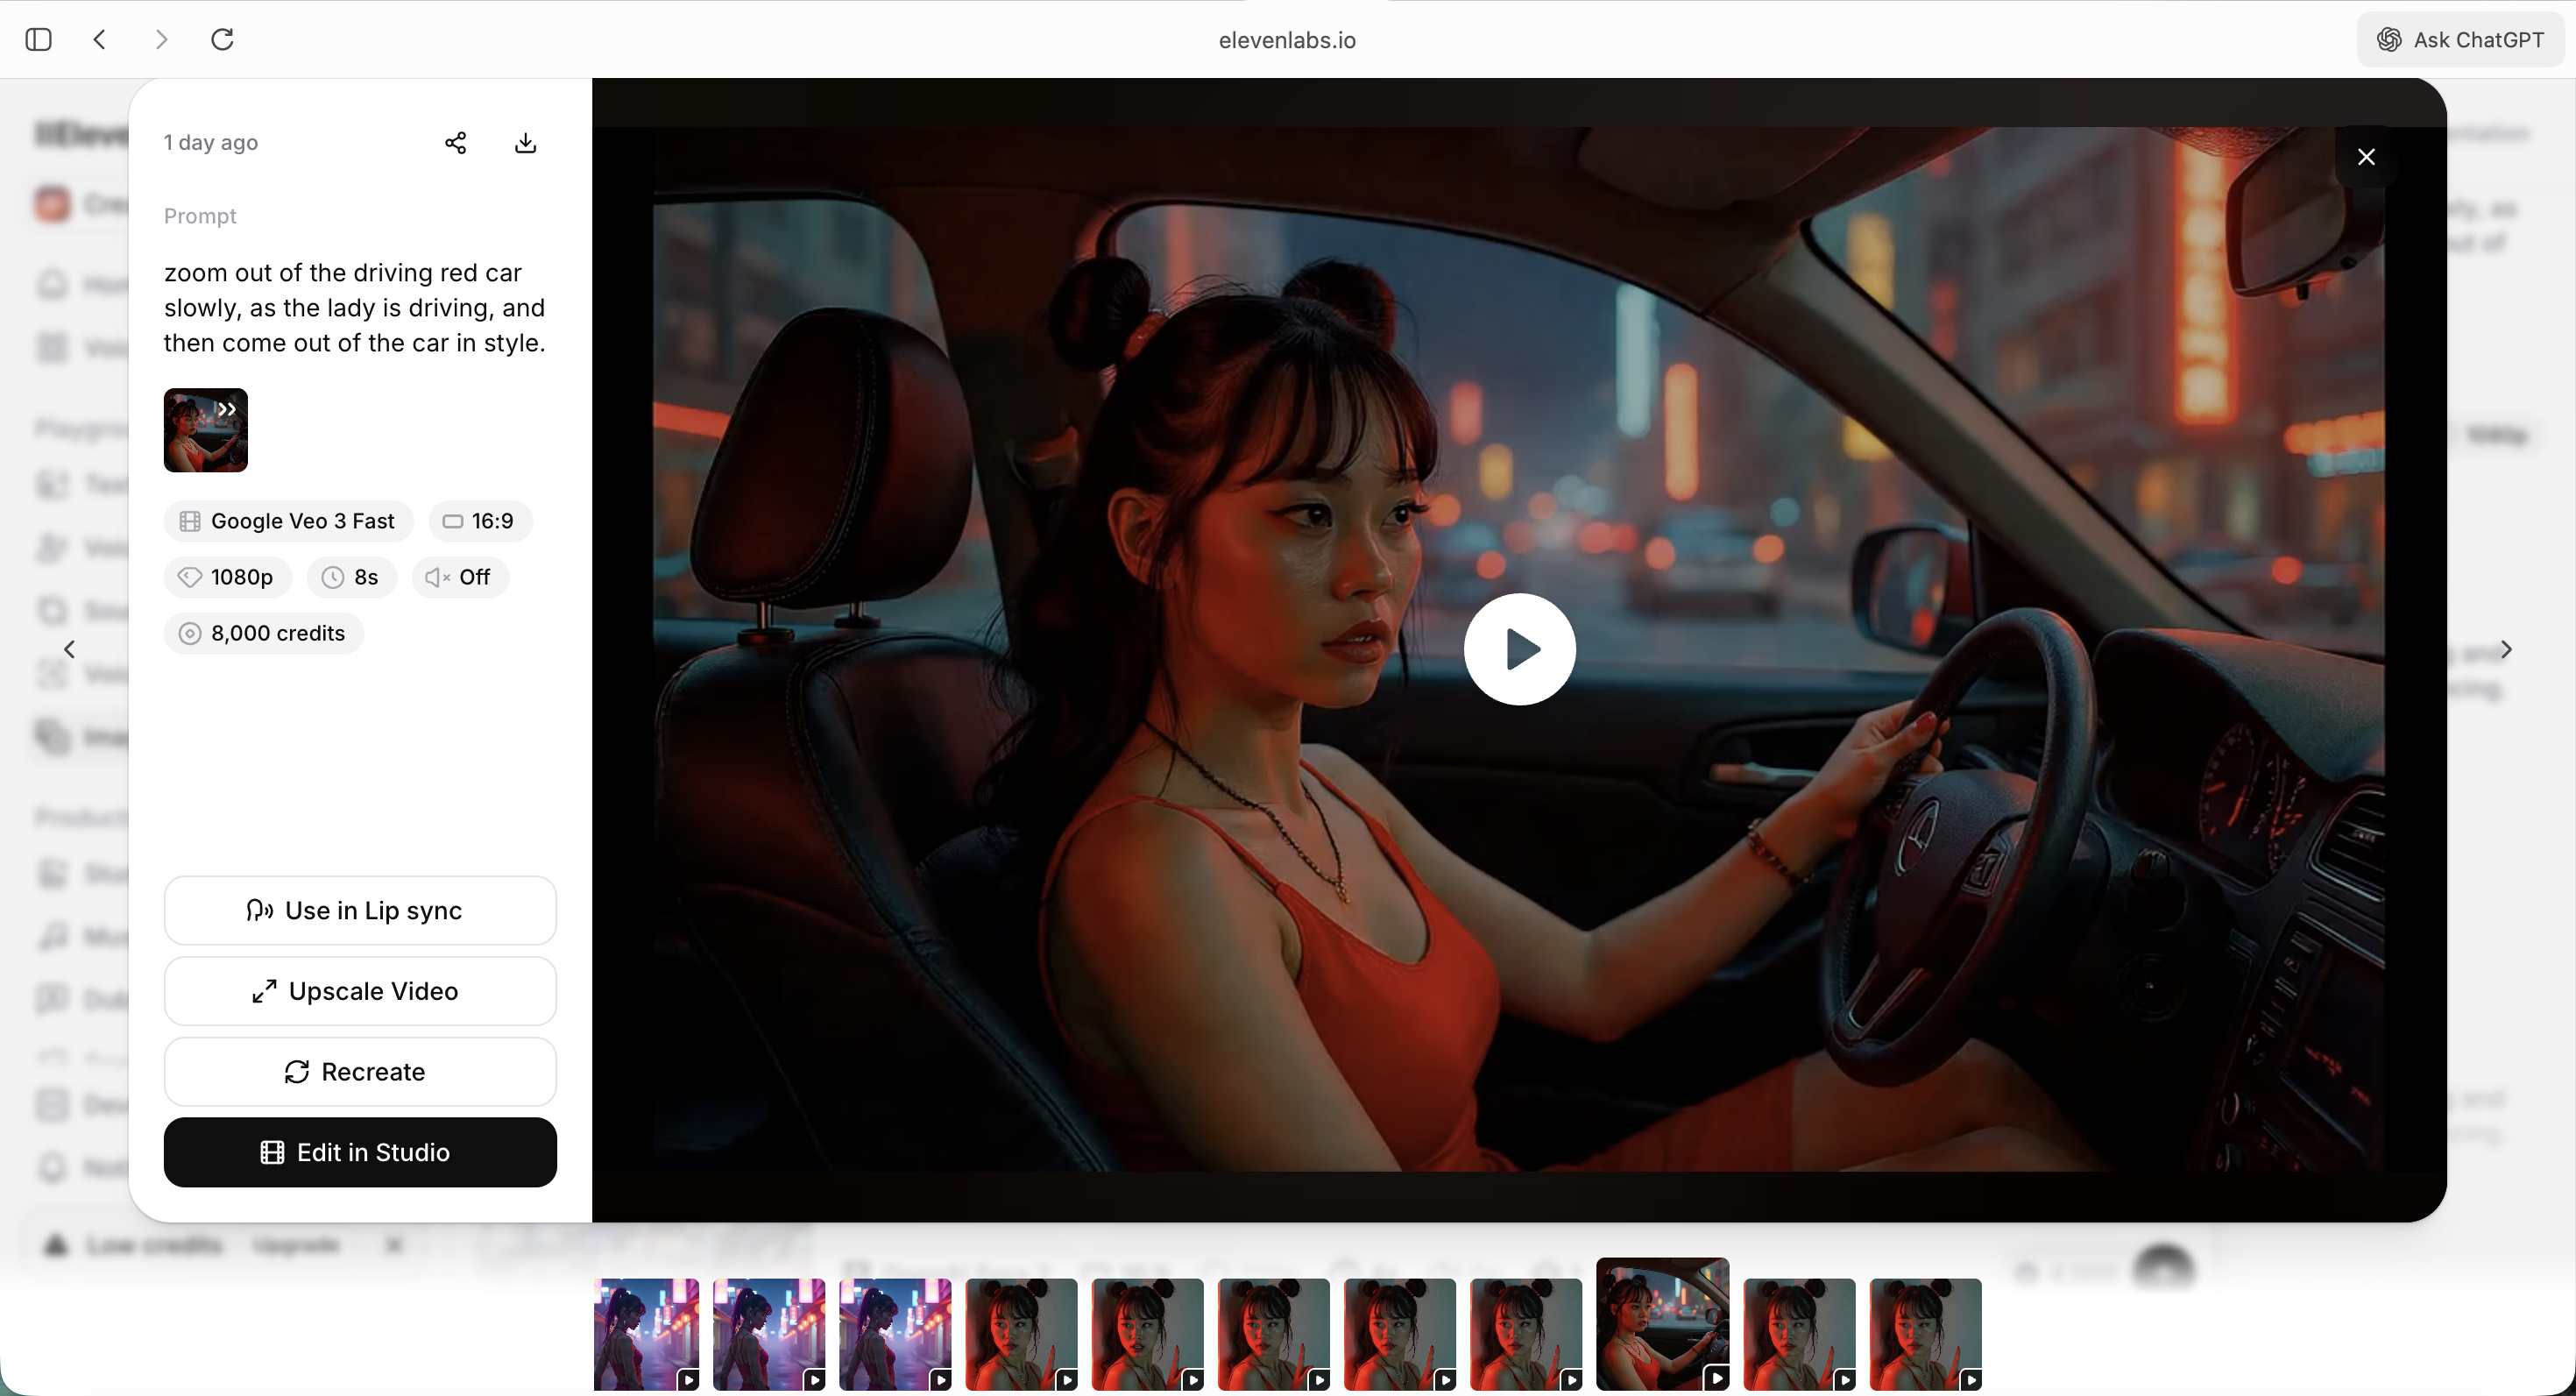Reload the elevenlabs.io page
This screenshot has width=2576, height=1396.
(222, 40)
